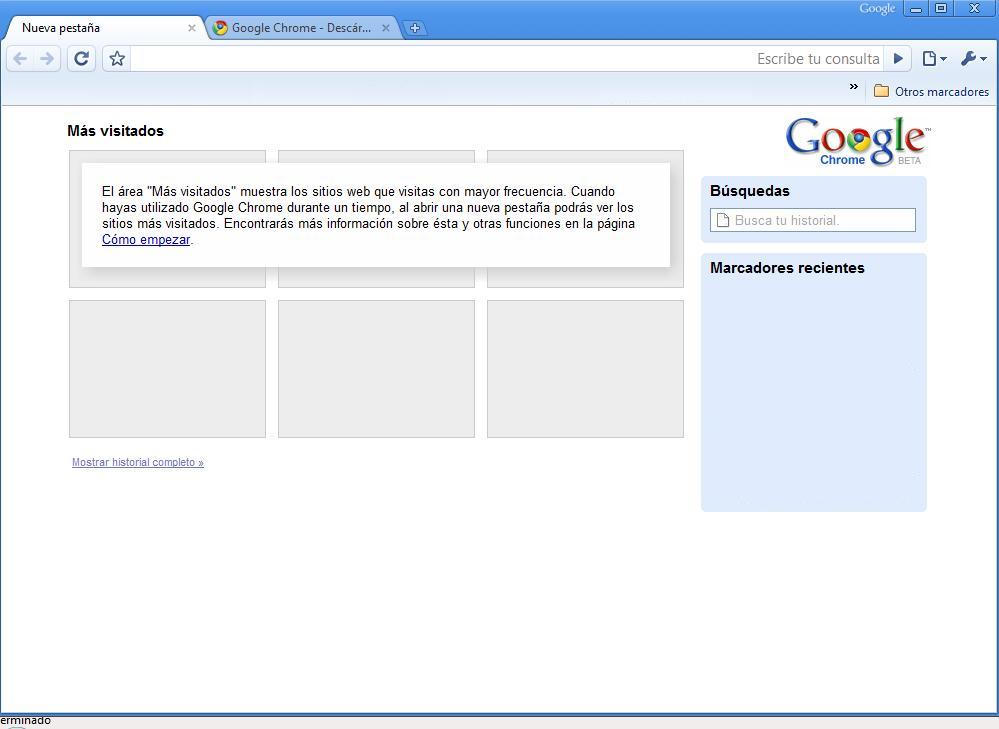Reload the current page

click(81, 59)
